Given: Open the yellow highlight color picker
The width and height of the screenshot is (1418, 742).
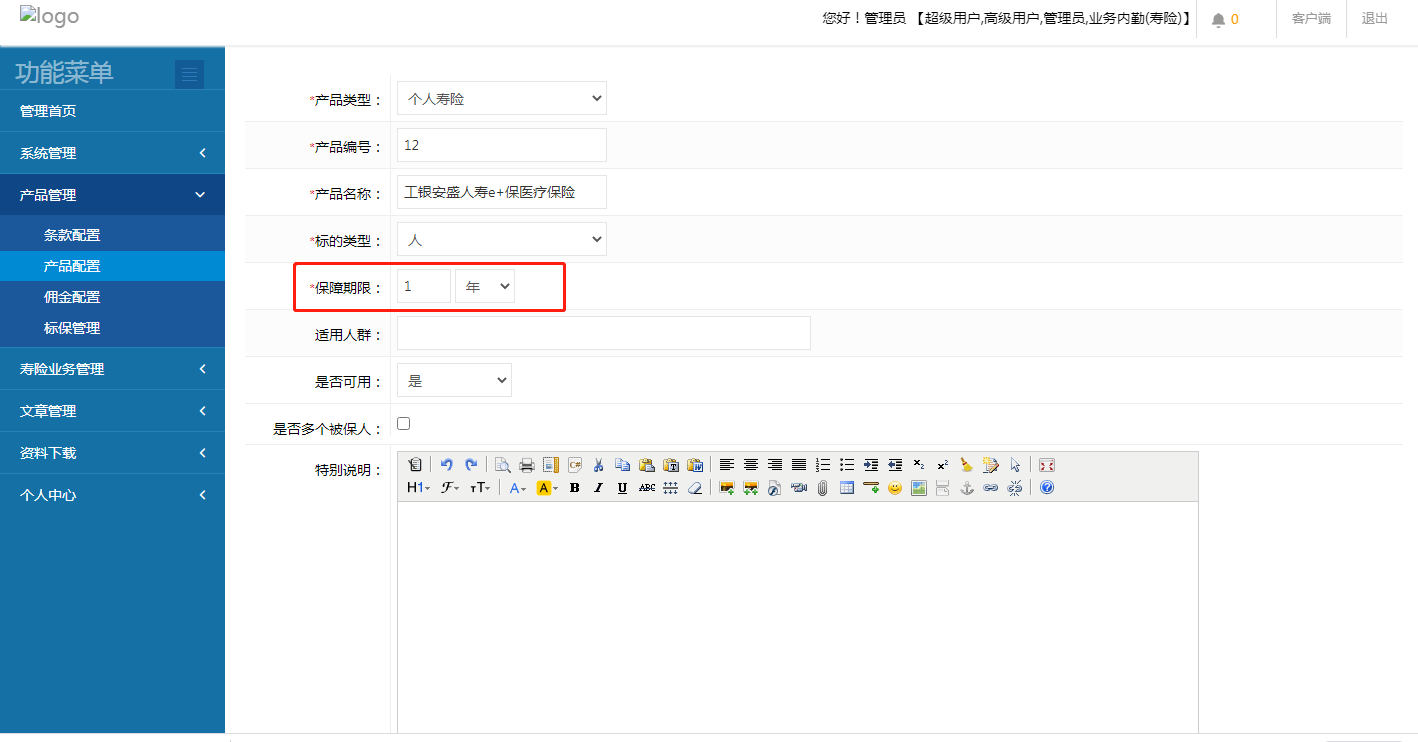Looking at the screenshot, I should (x=547, y=488).
